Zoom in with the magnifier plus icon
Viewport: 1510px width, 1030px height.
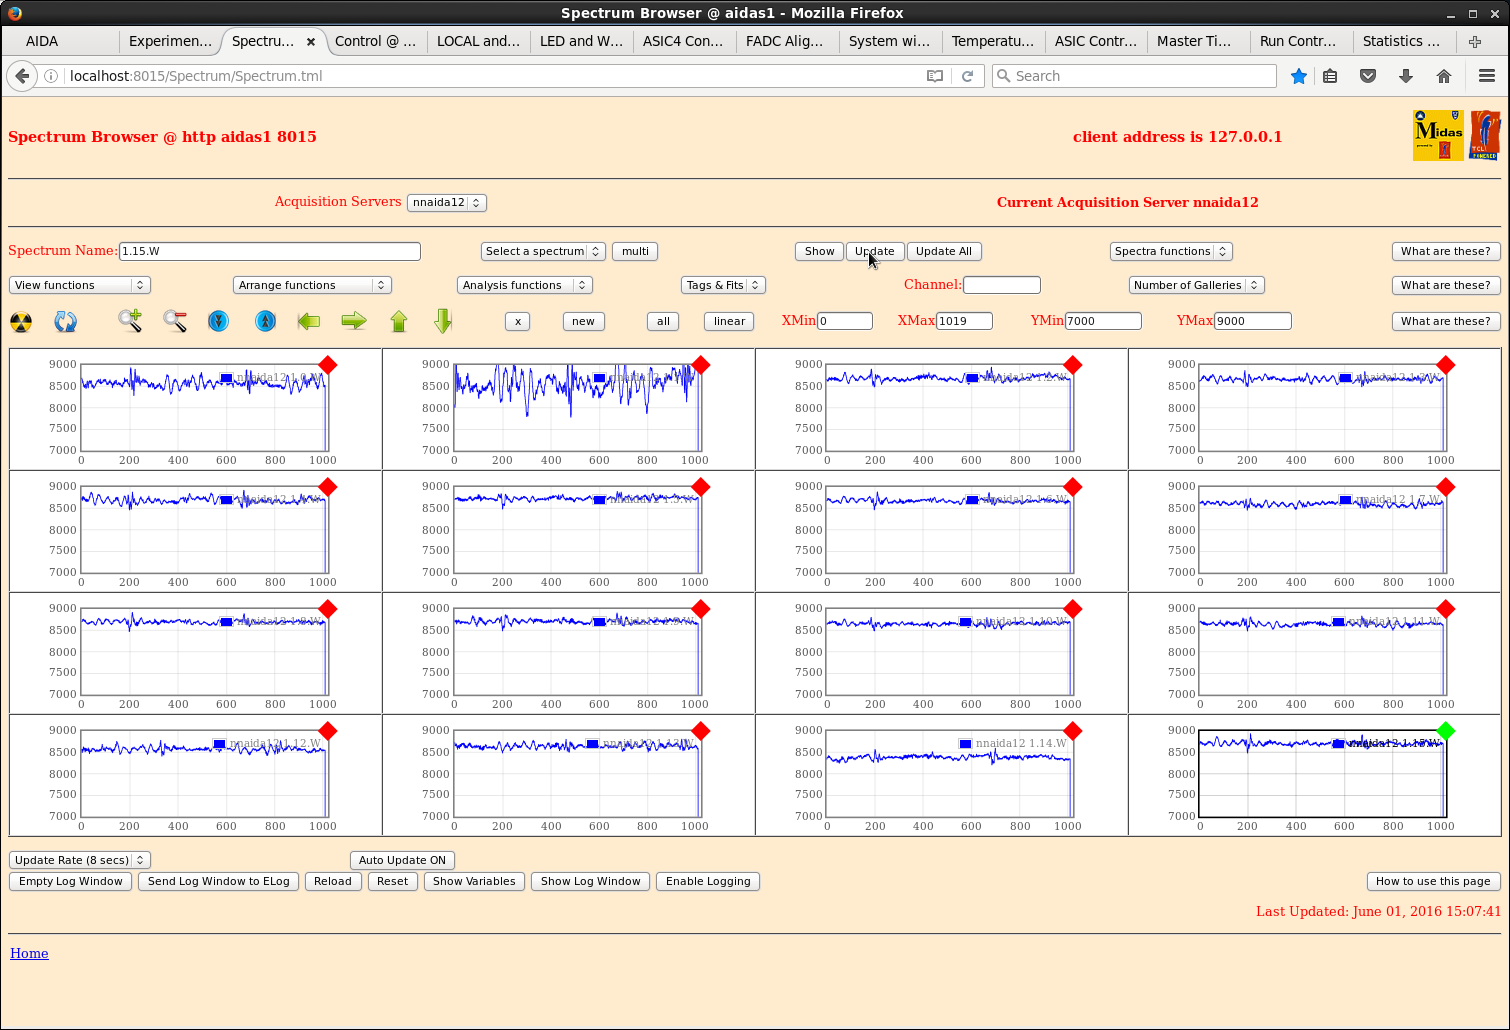(x=130, y=321)
